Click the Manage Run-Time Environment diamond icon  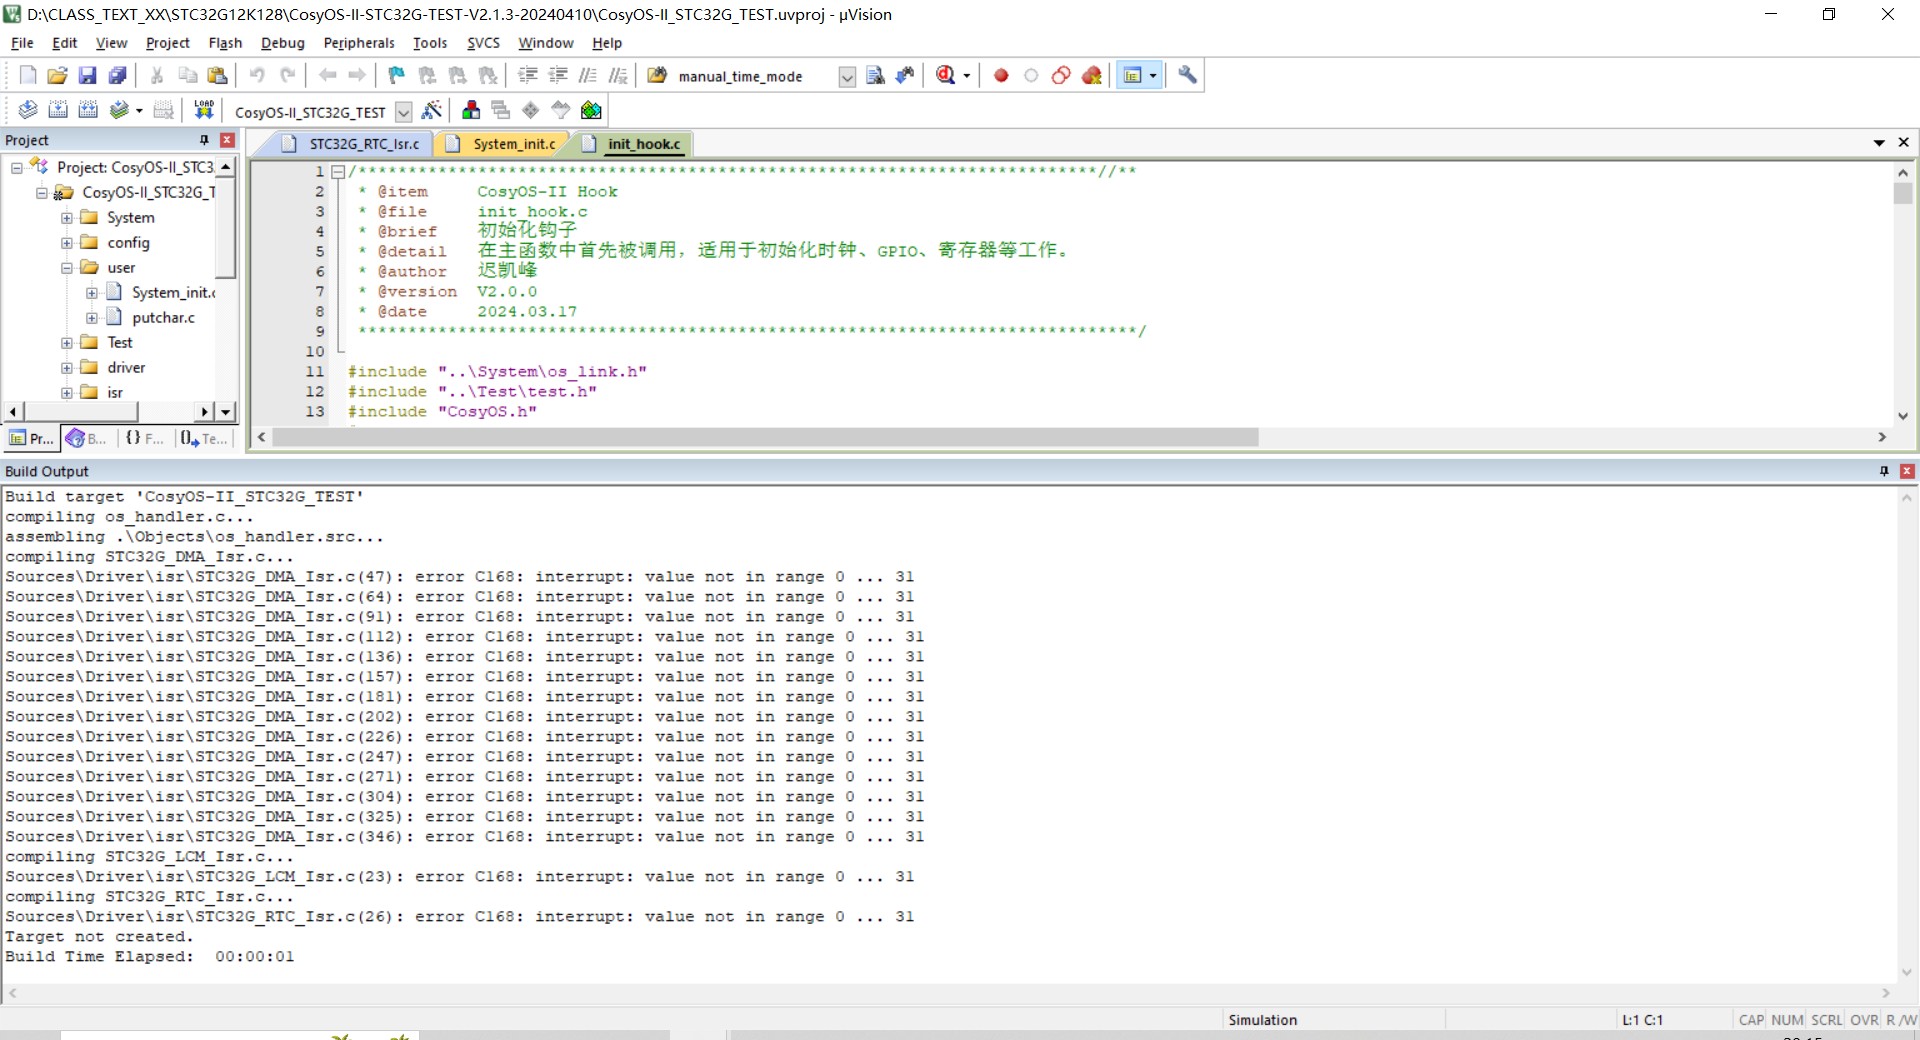[x=531, y=111]
